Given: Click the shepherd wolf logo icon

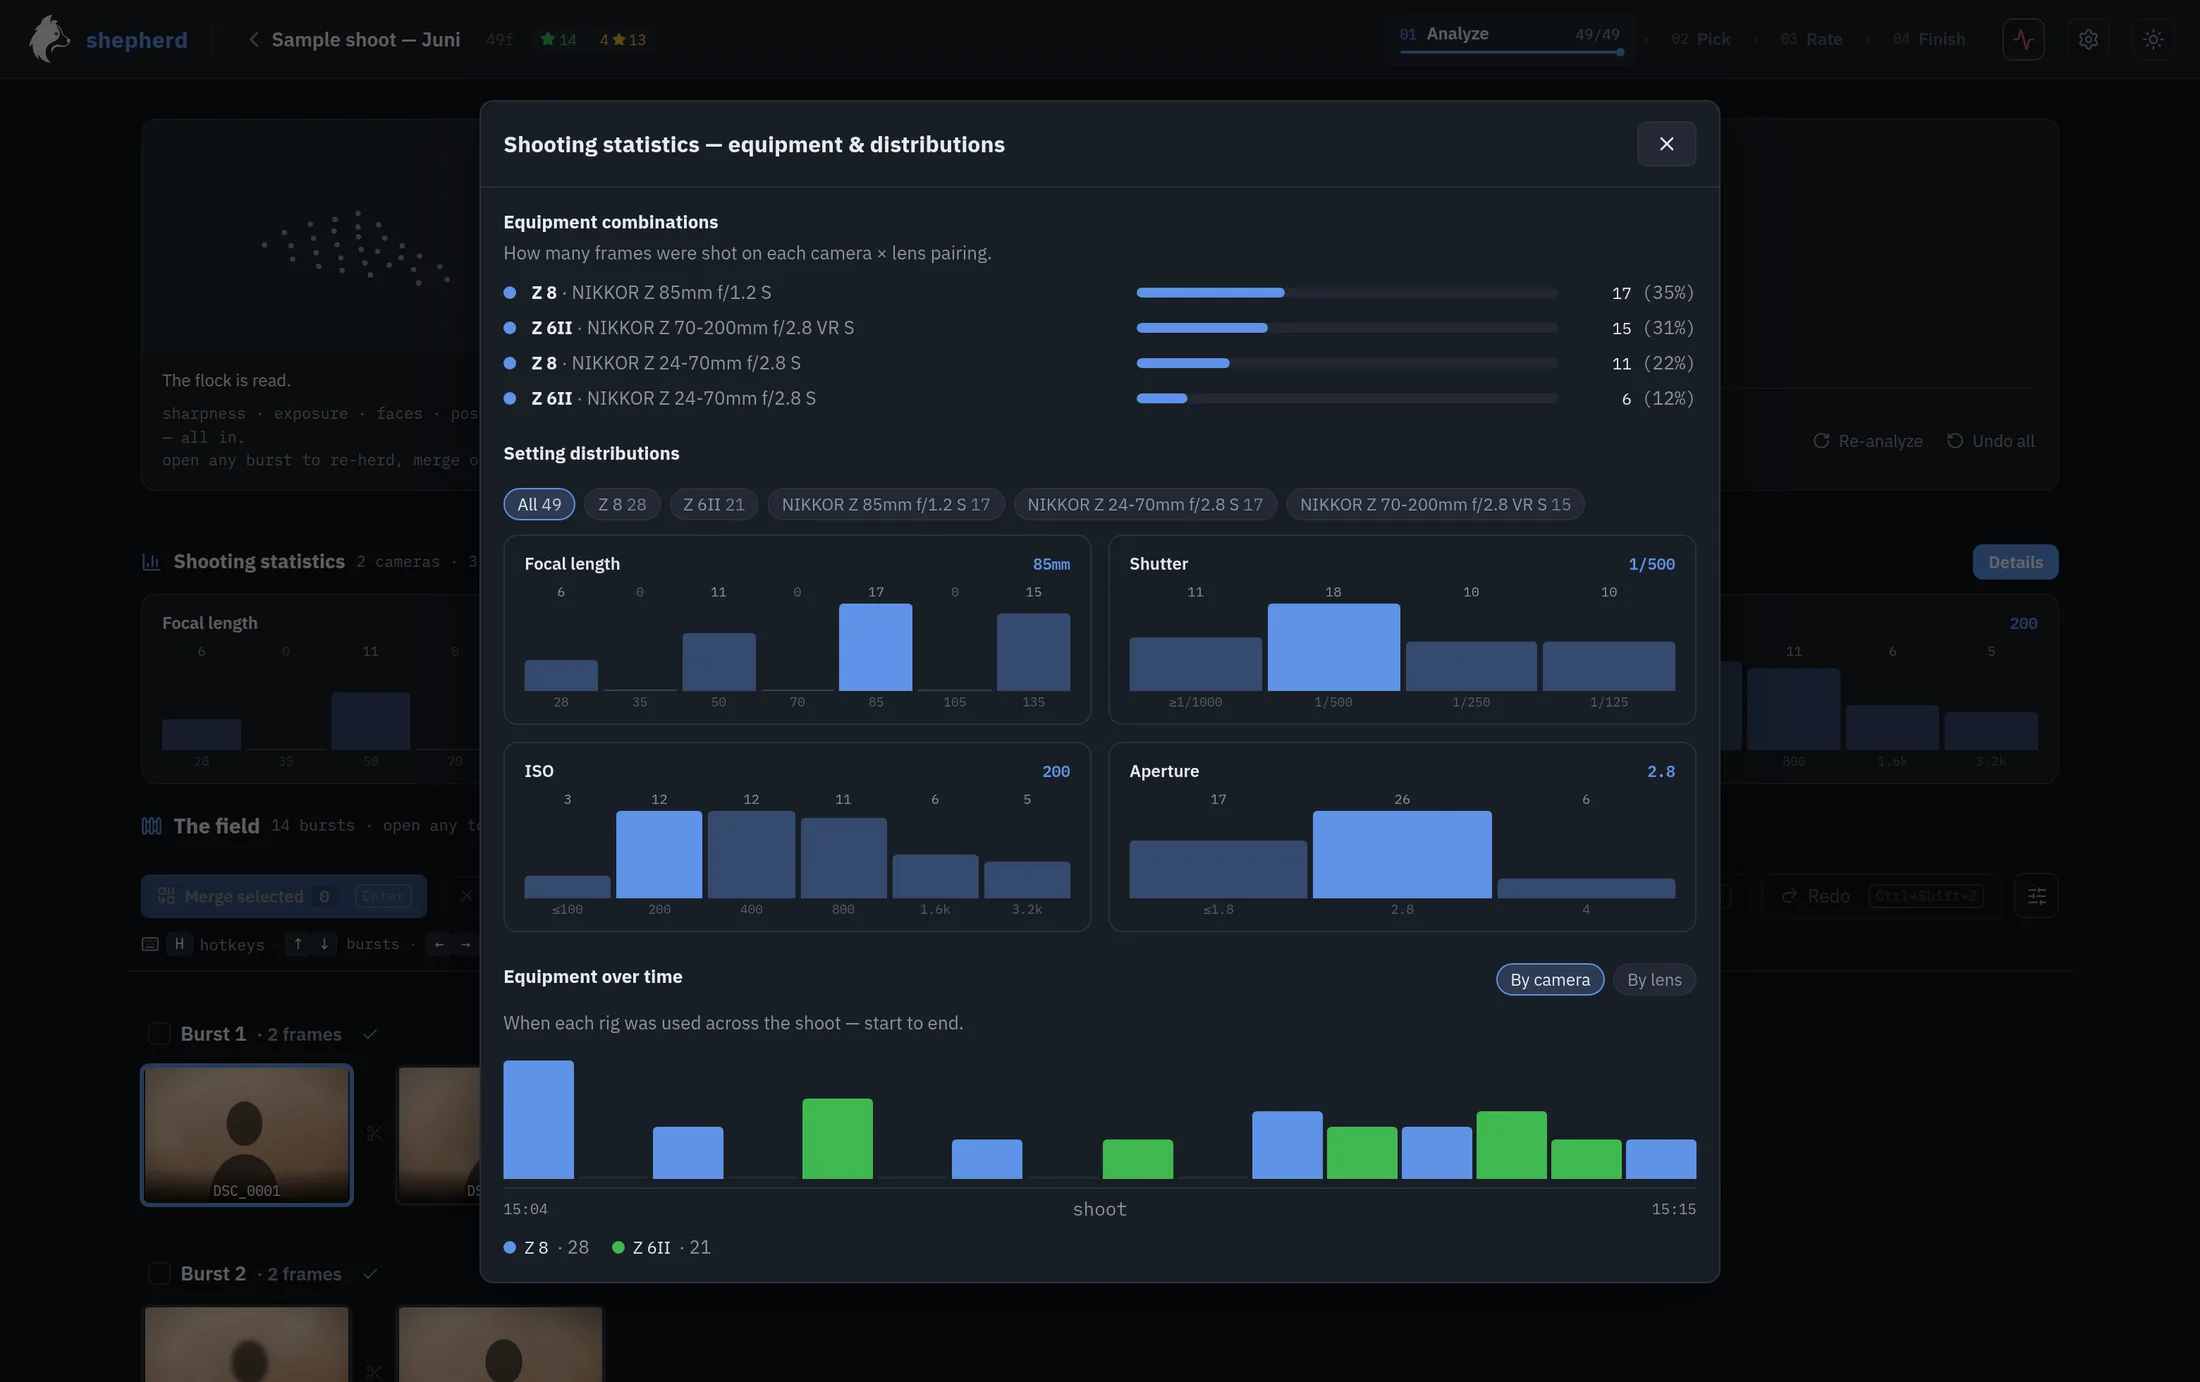Looking at the screenshot, I should click(48, 39).
